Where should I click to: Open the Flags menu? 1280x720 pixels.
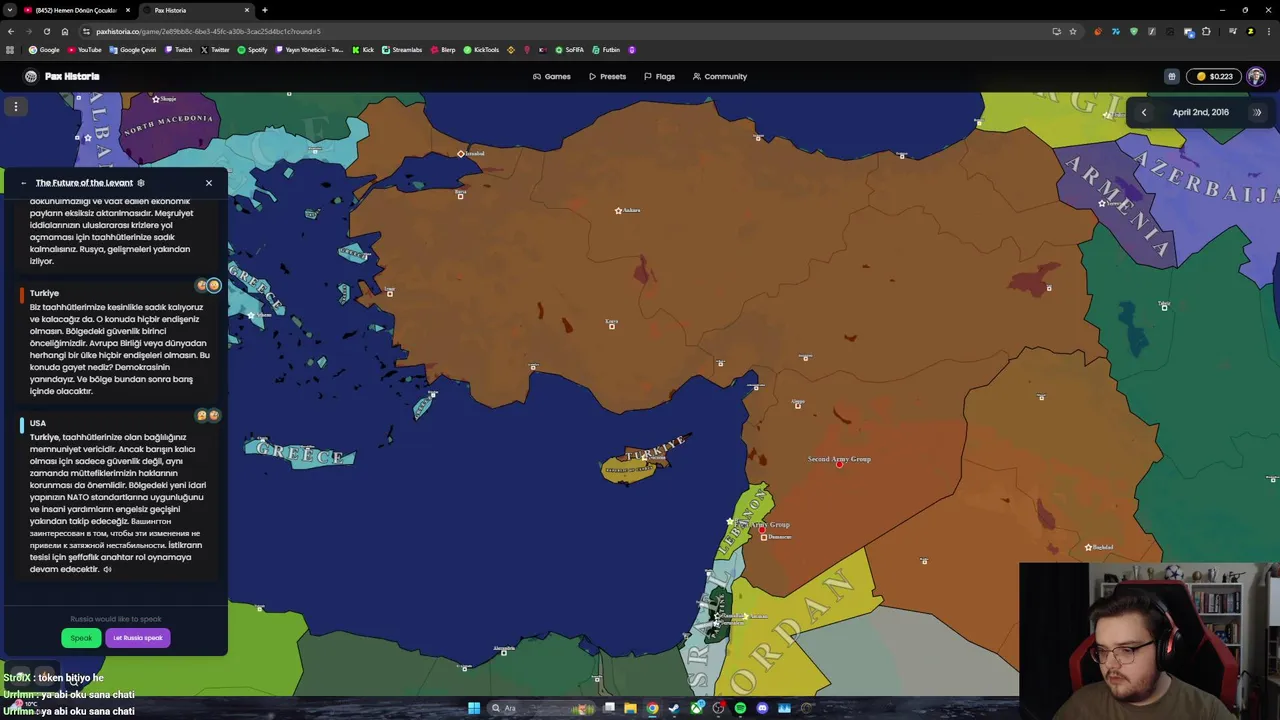pos(659,76)
